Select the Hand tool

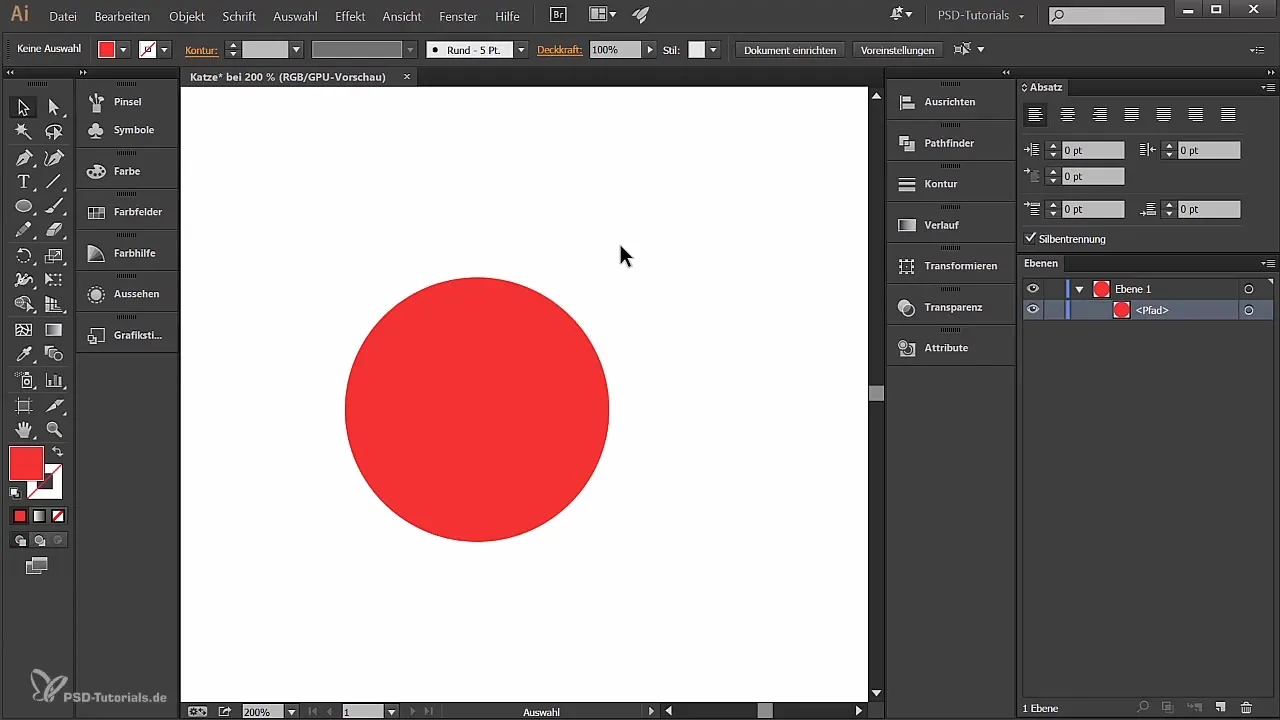pyautogui.click(x=23, y=430)
